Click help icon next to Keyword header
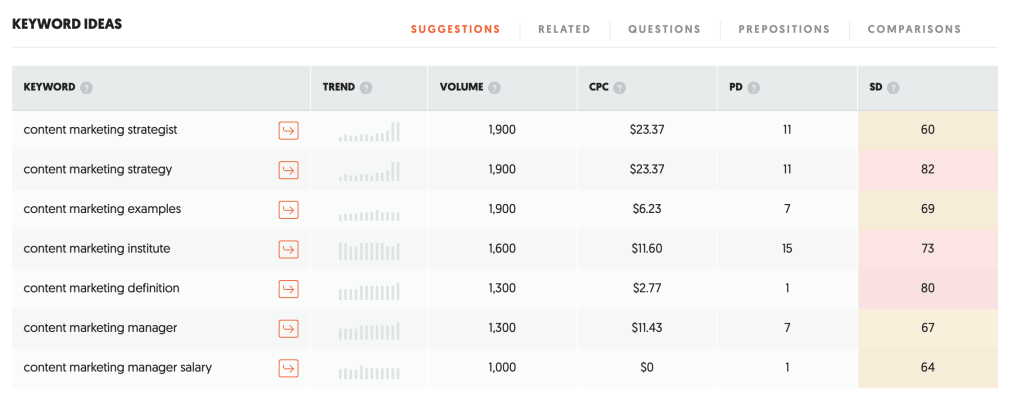This screenshot has width=1022, height=408. click(x=87, y=88)
